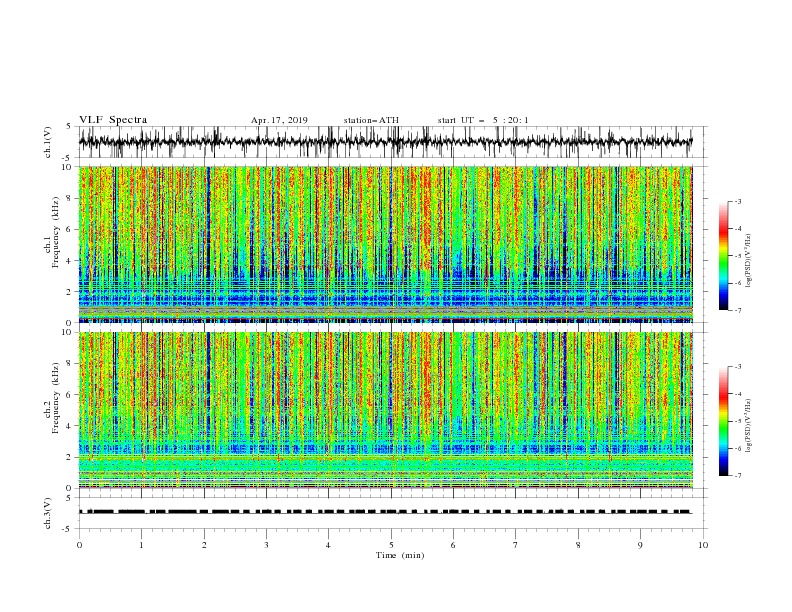Image resolution: width=792 pixels, height=612 pixels.
Task: Click the time axis tick label "4"
Action: tap(328, 545)
